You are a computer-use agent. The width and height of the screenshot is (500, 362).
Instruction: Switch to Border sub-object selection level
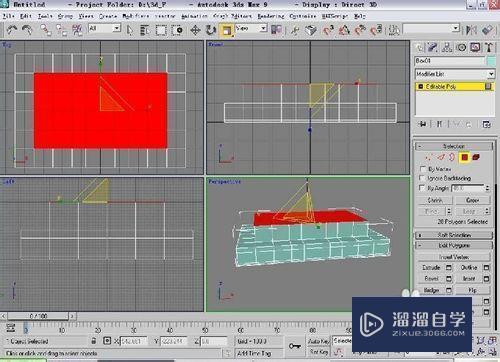coord(452,157)
